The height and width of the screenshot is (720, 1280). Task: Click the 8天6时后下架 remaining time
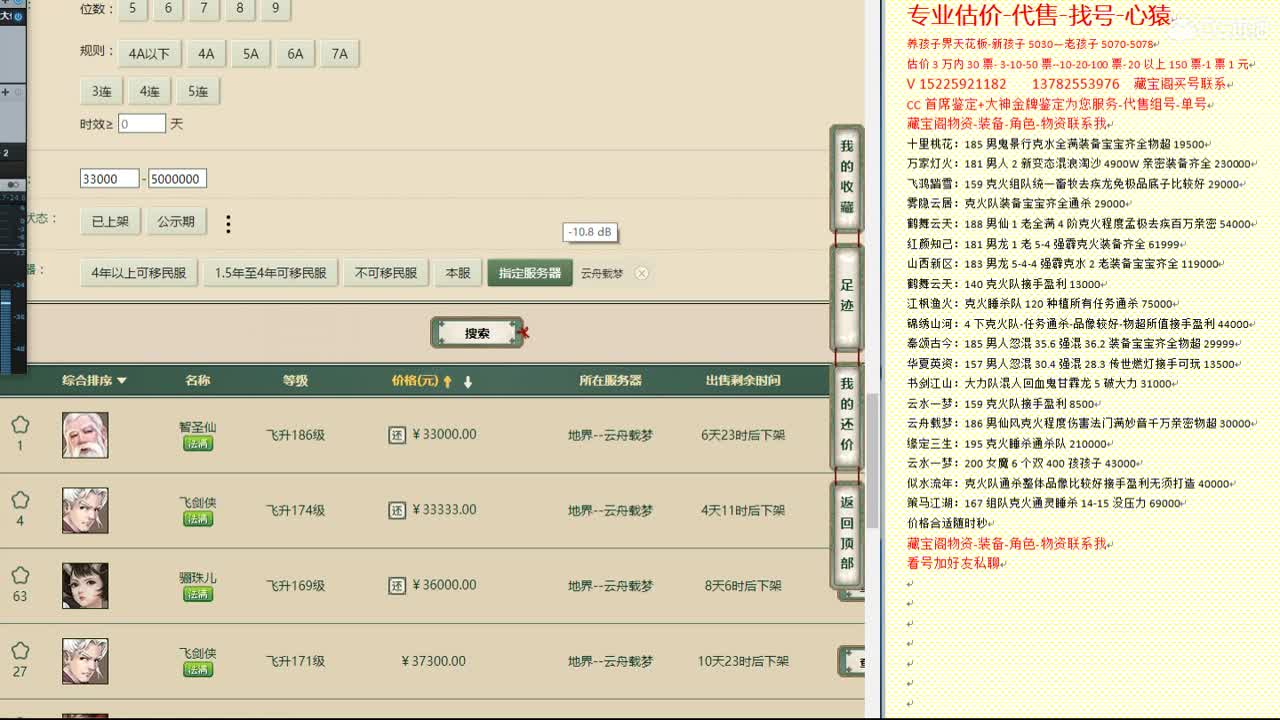click(x=743, y=586)
